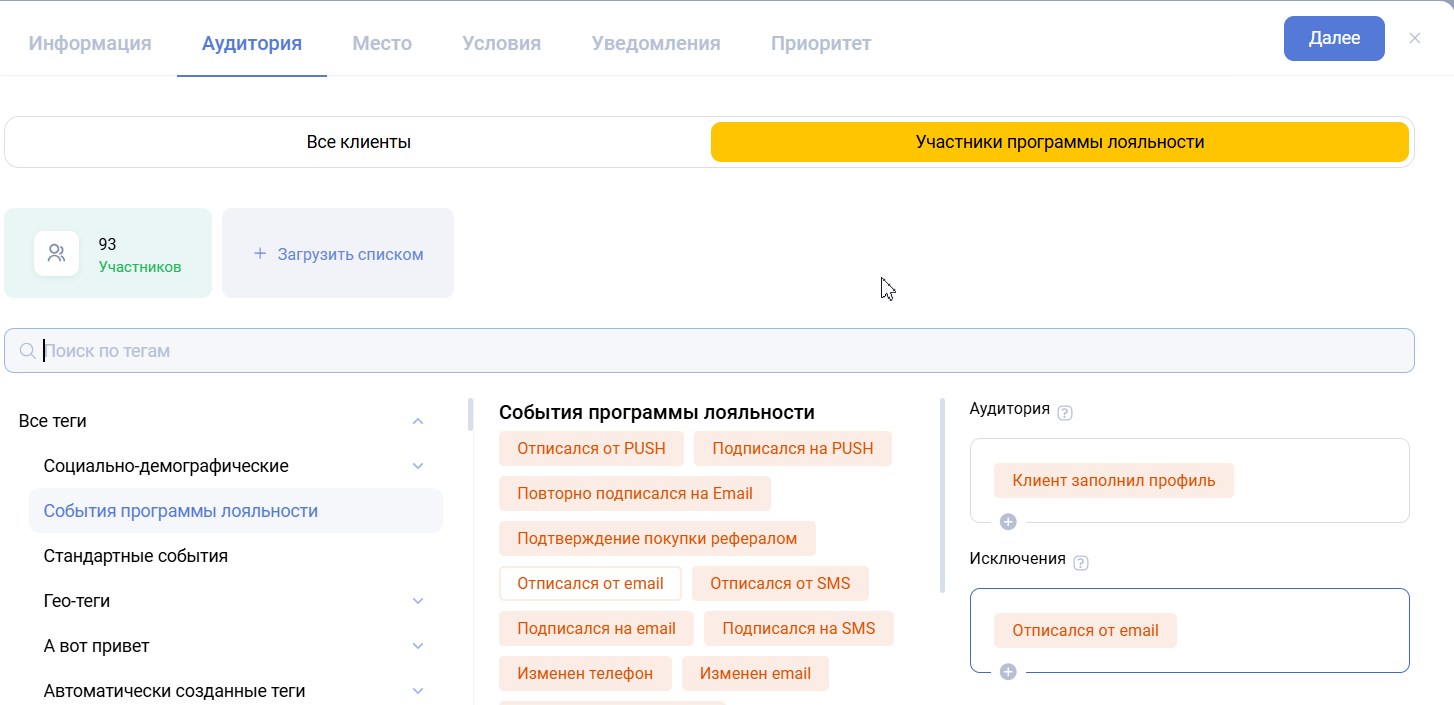1454x705 pixels.
Task: Expand Социально-демографические category
Action: tap(418, 466)
